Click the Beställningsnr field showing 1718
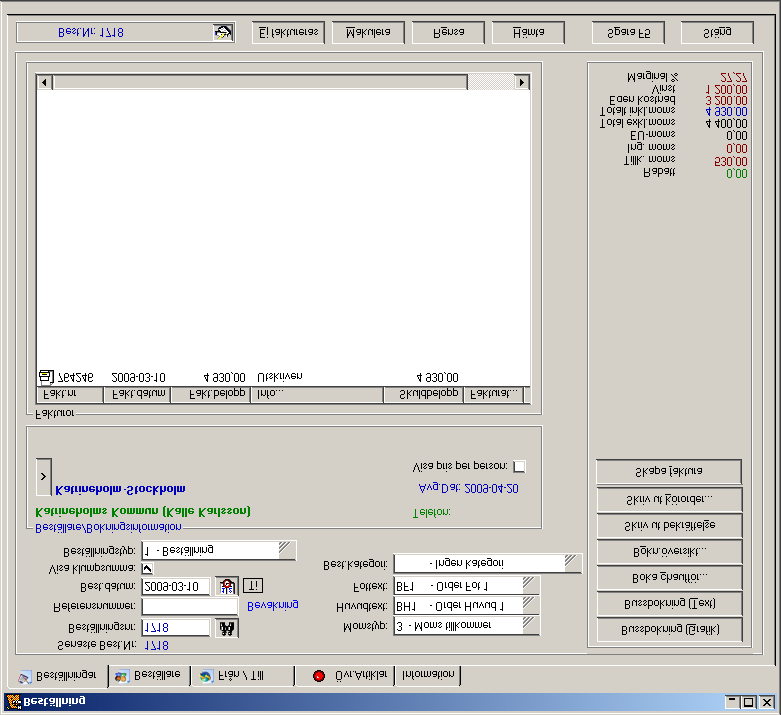Screen dimensions: 781x715 (176, 628)
